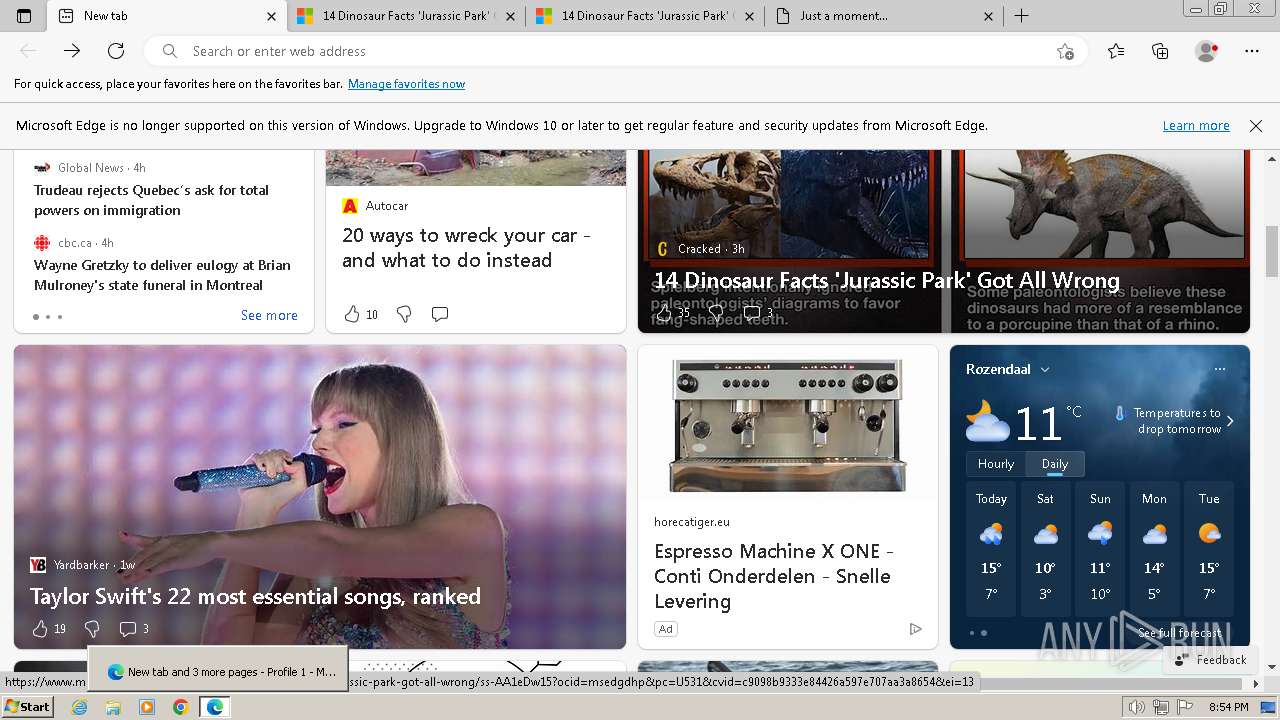The height and width of the screenshot is (720, 1280).
Task: Open espresso machine ad thumbnail
Action: tap(788, 424)
